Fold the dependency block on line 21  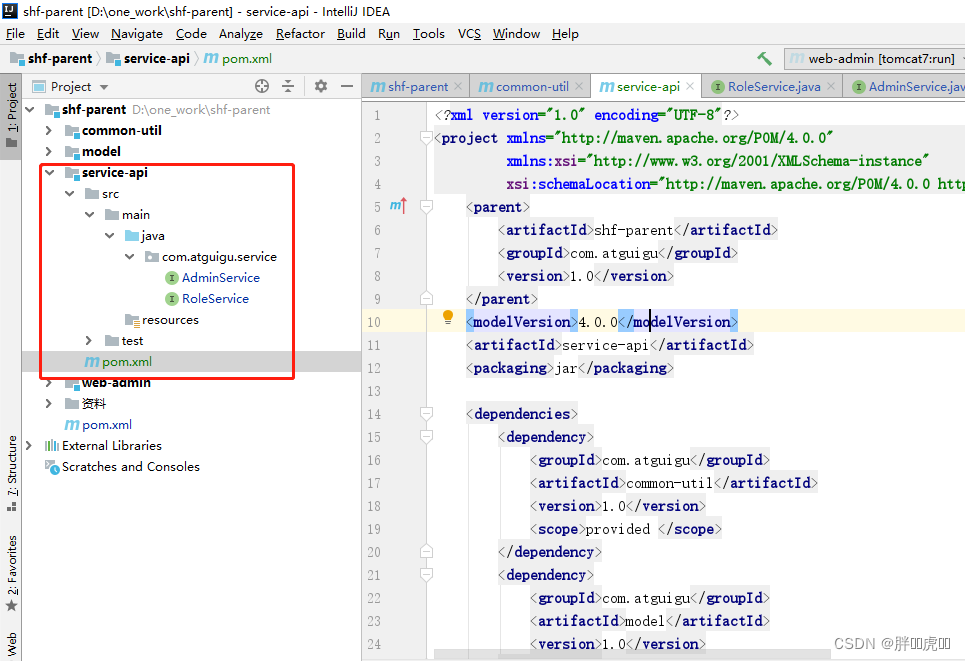tap(426, 575)
